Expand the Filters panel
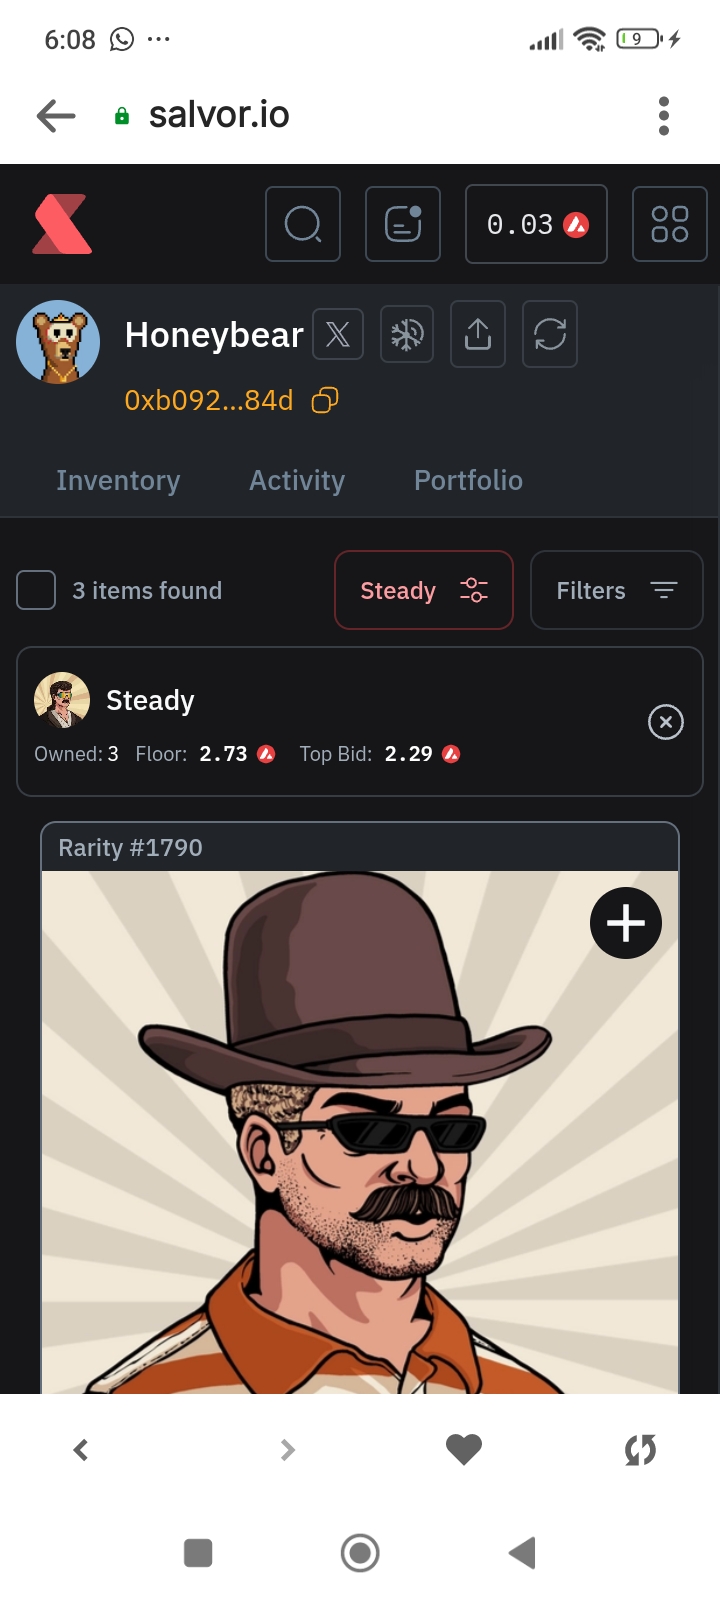The image size is (720, 1600). 616,590
